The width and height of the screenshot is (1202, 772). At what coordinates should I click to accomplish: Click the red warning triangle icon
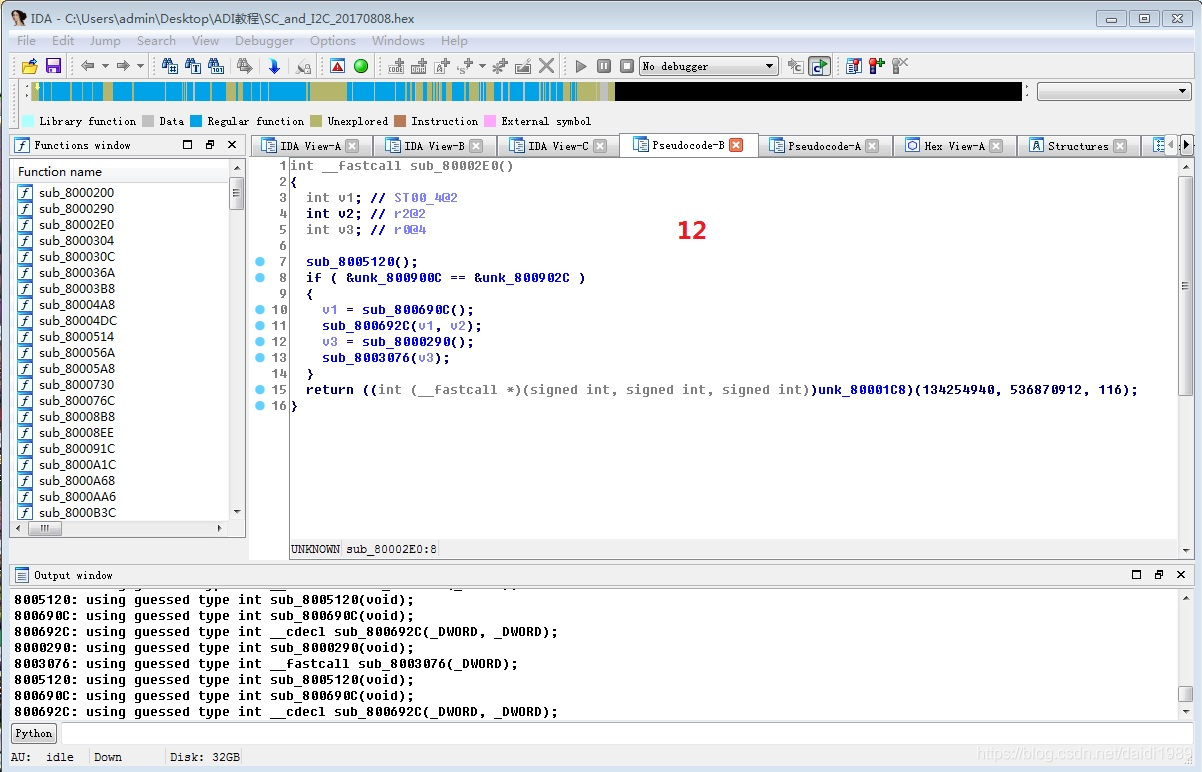[337, 66]
